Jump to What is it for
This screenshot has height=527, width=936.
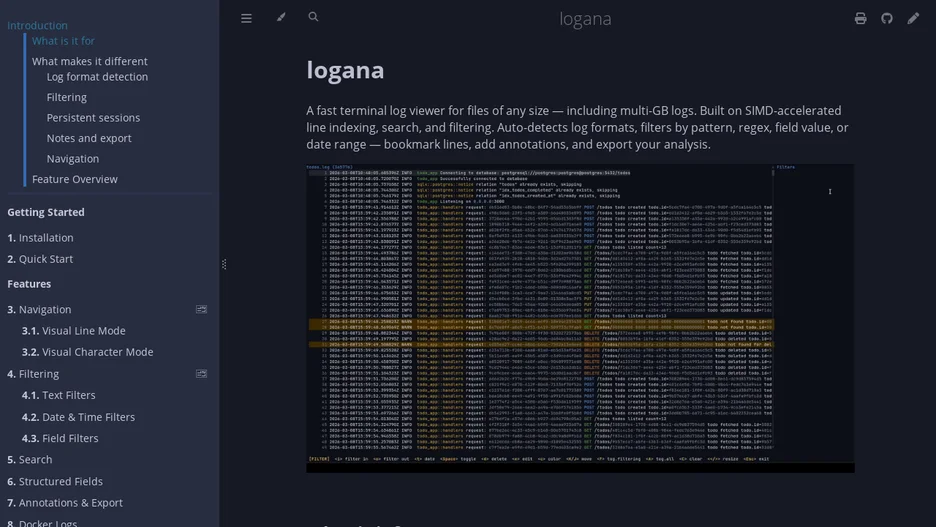point(63,41)
